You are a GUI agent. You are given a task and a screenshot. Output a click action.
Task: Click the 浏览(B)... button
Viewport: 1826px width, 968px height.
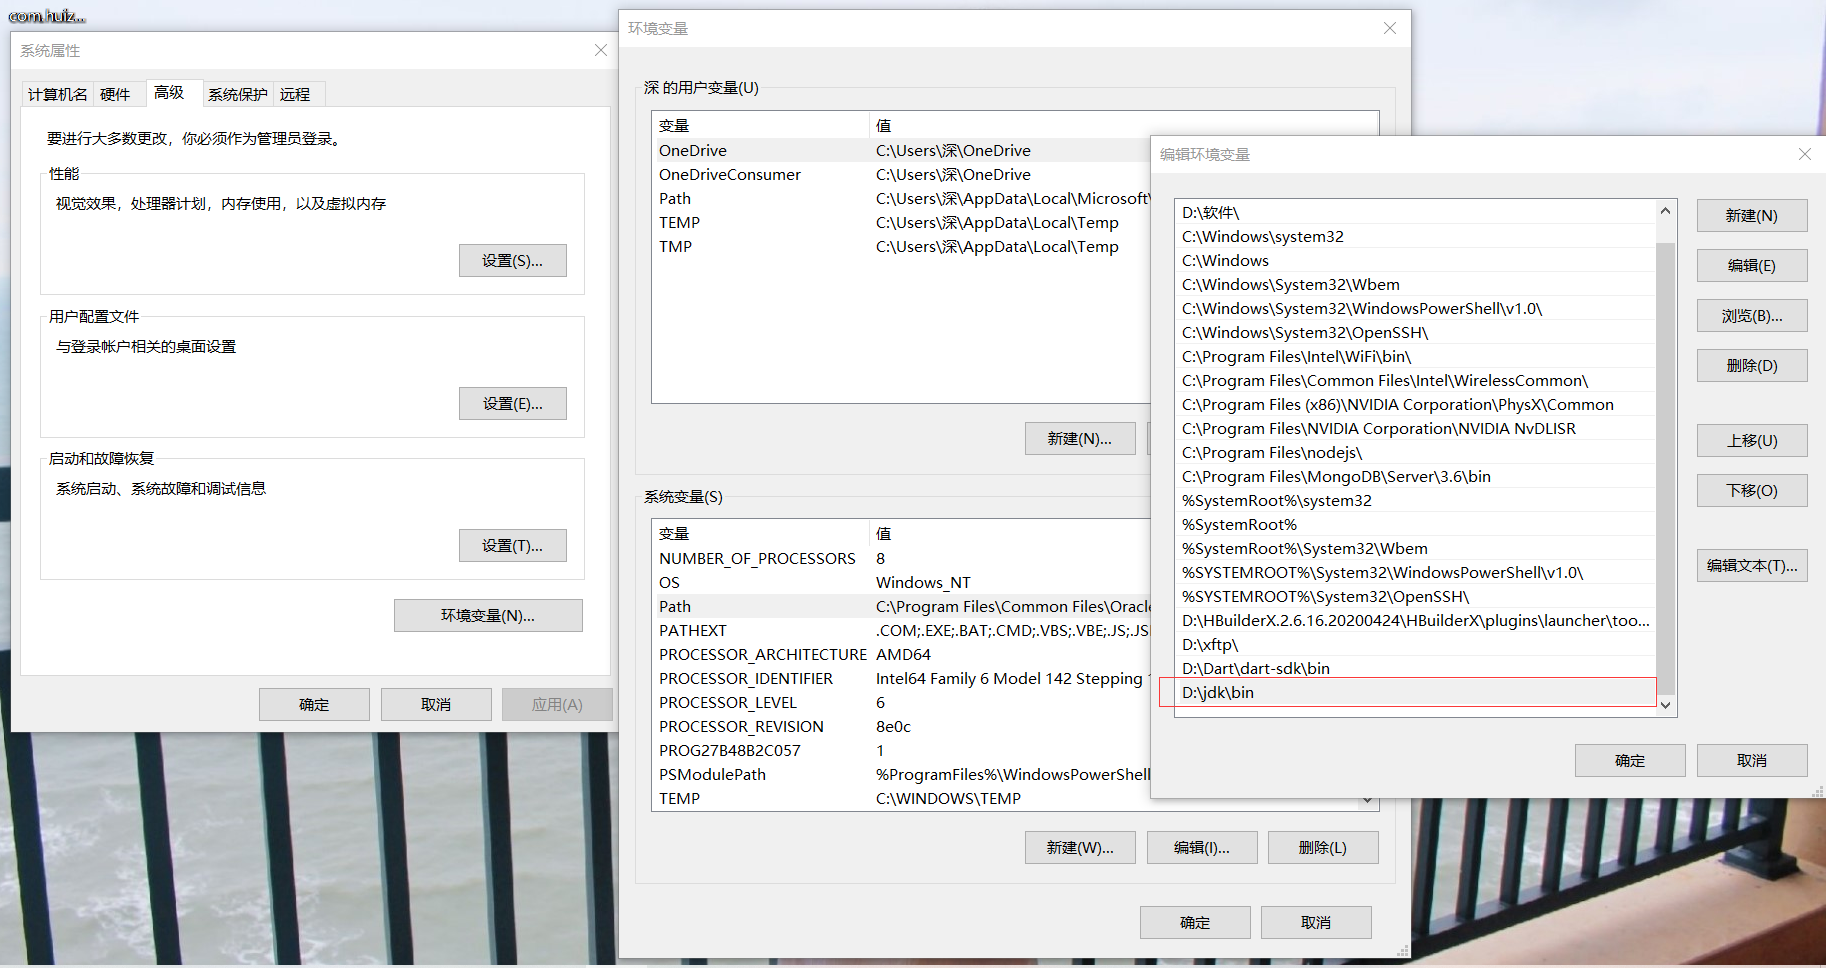tap(1751, 316)
